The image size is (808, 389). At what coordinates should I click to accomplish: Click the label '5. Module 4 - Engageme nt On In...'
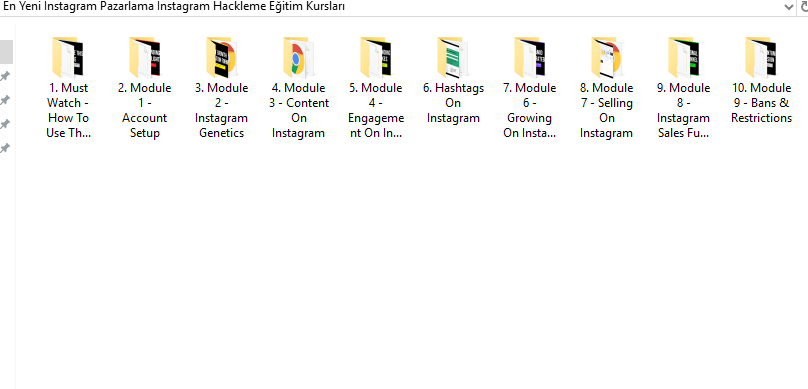coord(376,110)
